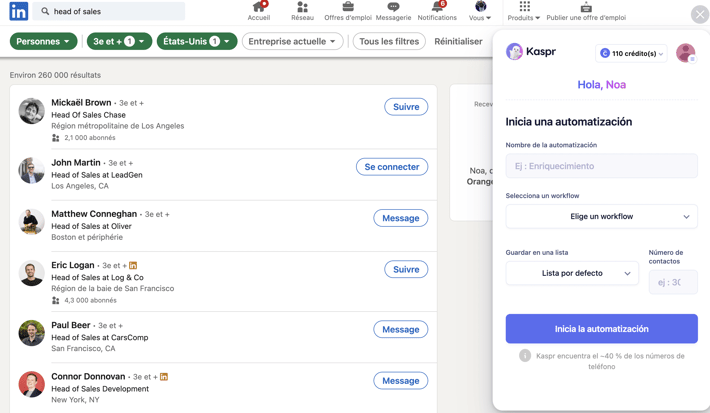Screen dimensions: 710x413
Task: Open Entreprise actuelle filter dropdown
Action: click(x=293, y=41)
